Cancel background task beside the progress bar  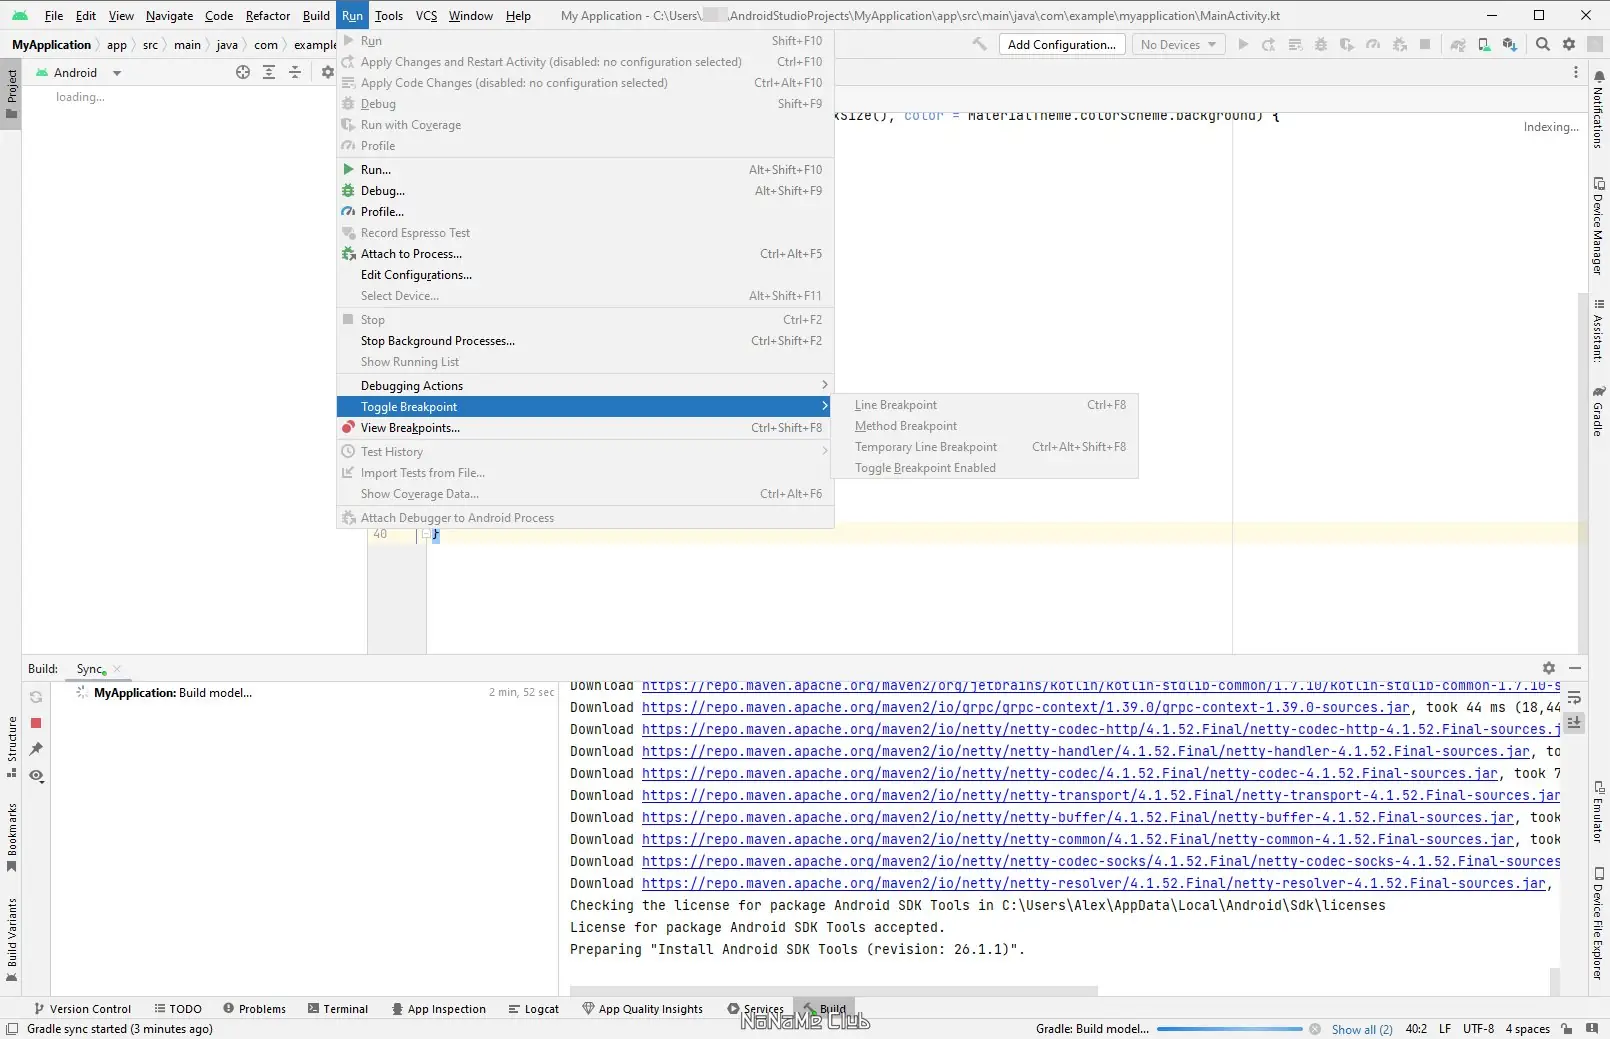pyautogui.click(x=1315, y=1029)
